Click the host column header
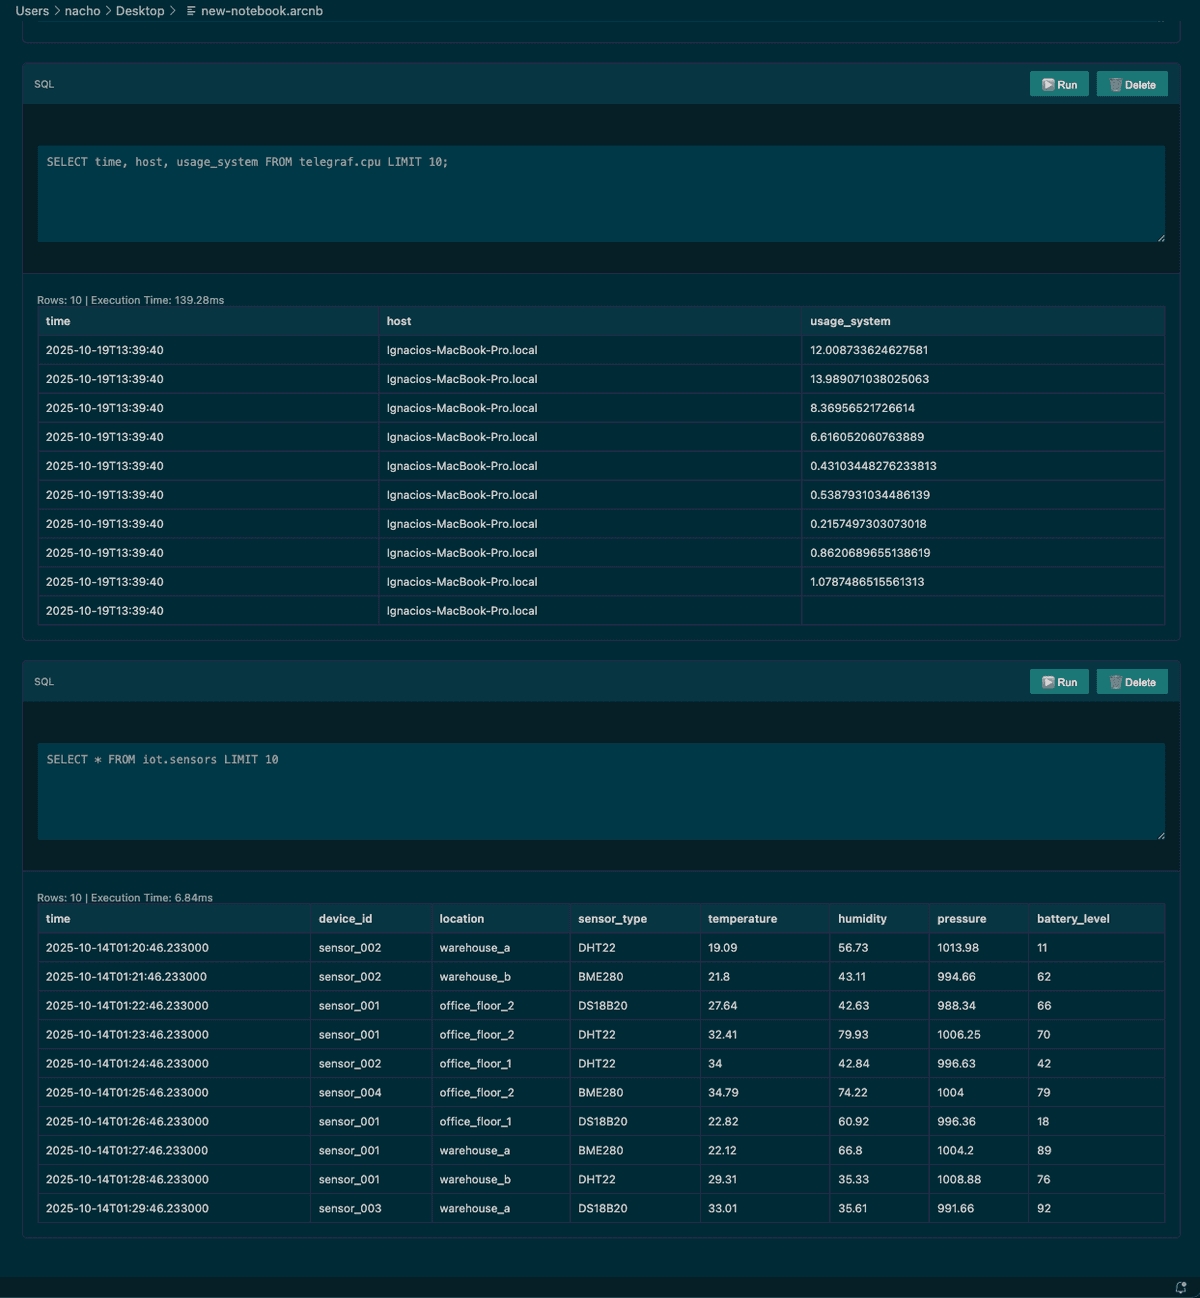 coord(399,321)
